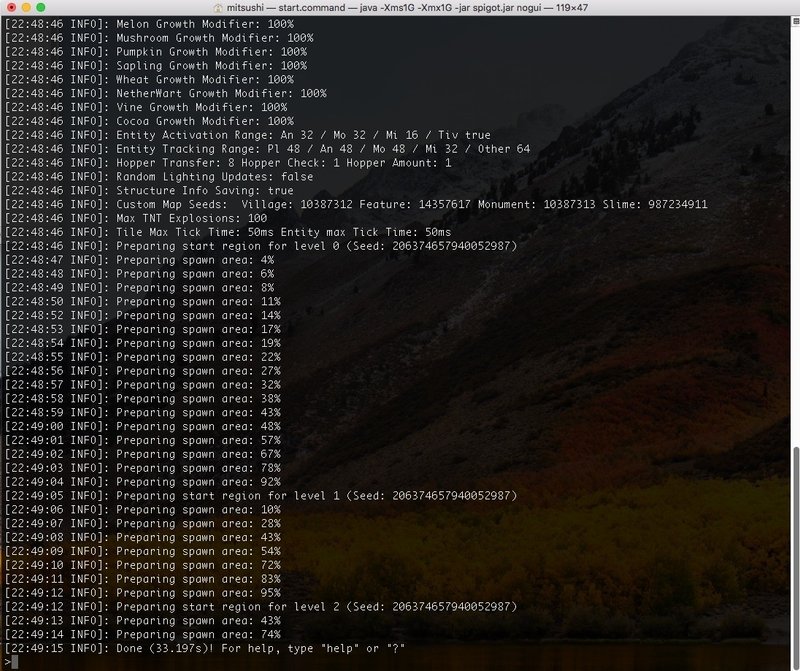
Task: Click the window title text 'mitsushi — start.command'
Action: [x=286, y=8]
